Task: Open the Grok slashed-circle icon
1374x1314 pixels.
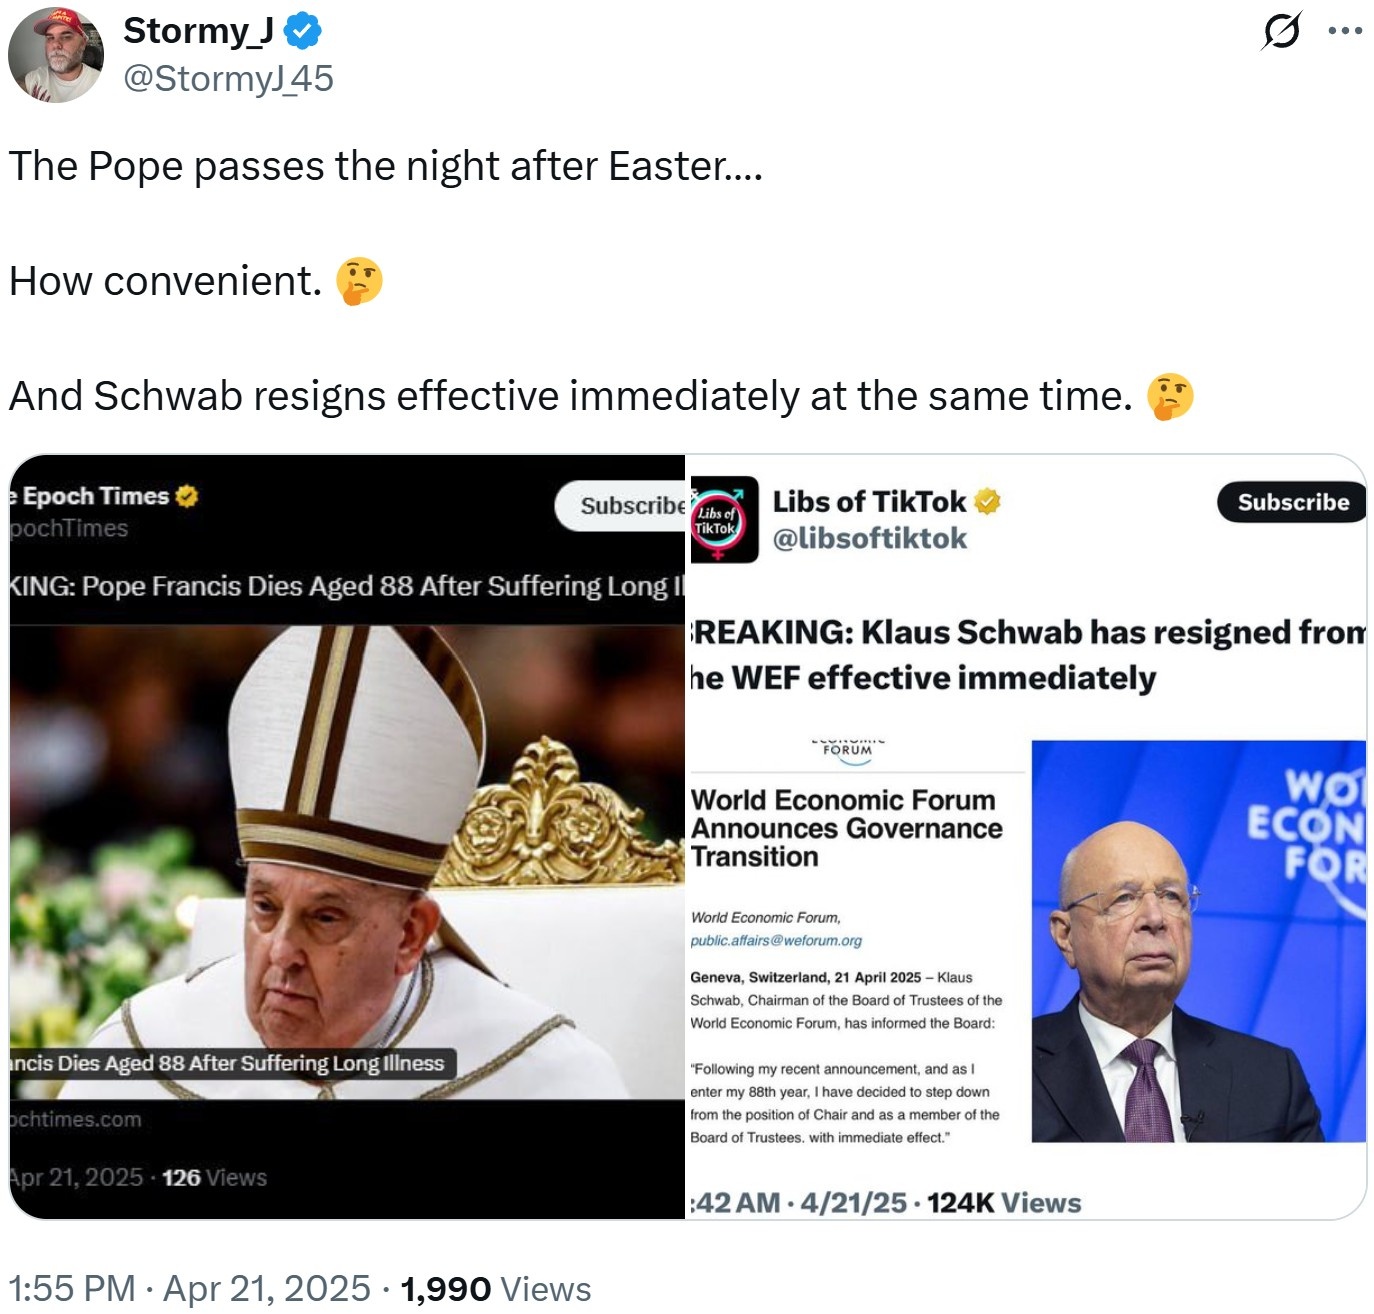Action: [1281, 31]
